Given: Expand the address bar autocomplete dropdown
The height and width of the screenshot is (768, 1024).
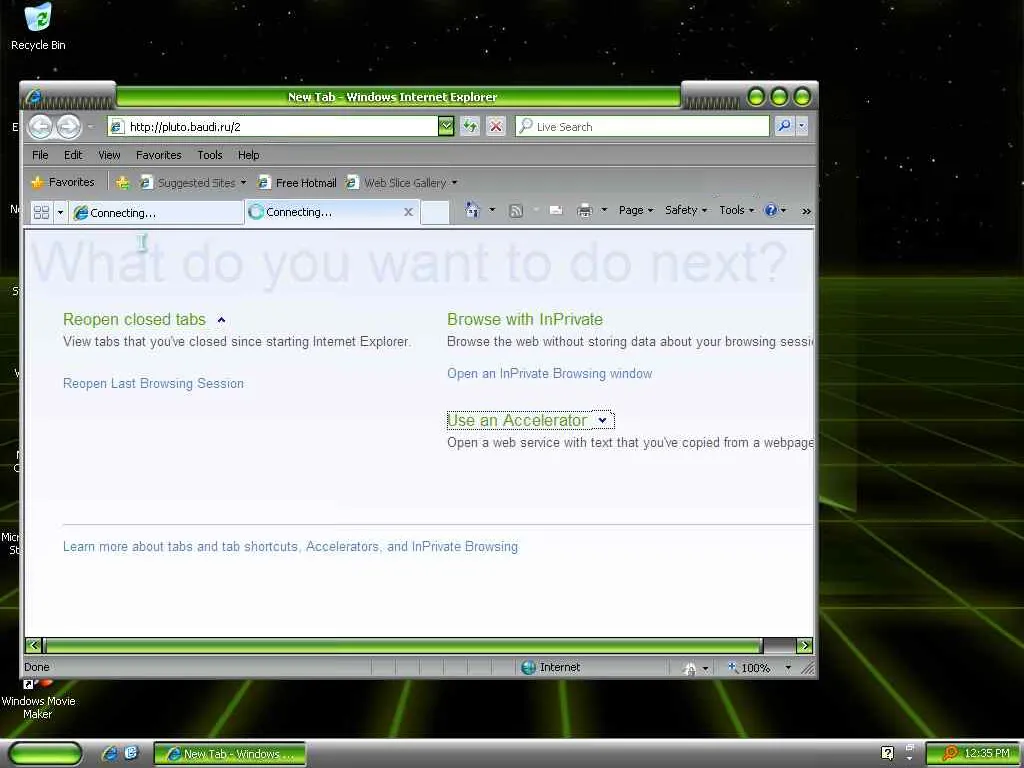Looking at the screenshot, I should pyautogui.click(x=446, y=127).
